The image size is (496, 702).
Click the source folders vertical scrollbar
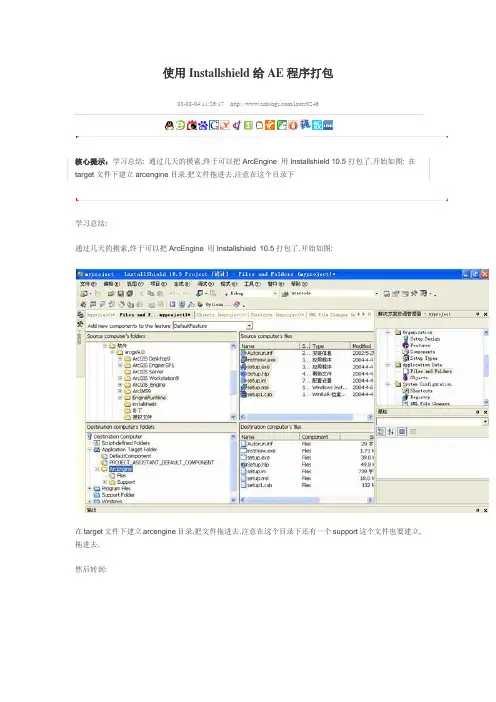point(233,381)
